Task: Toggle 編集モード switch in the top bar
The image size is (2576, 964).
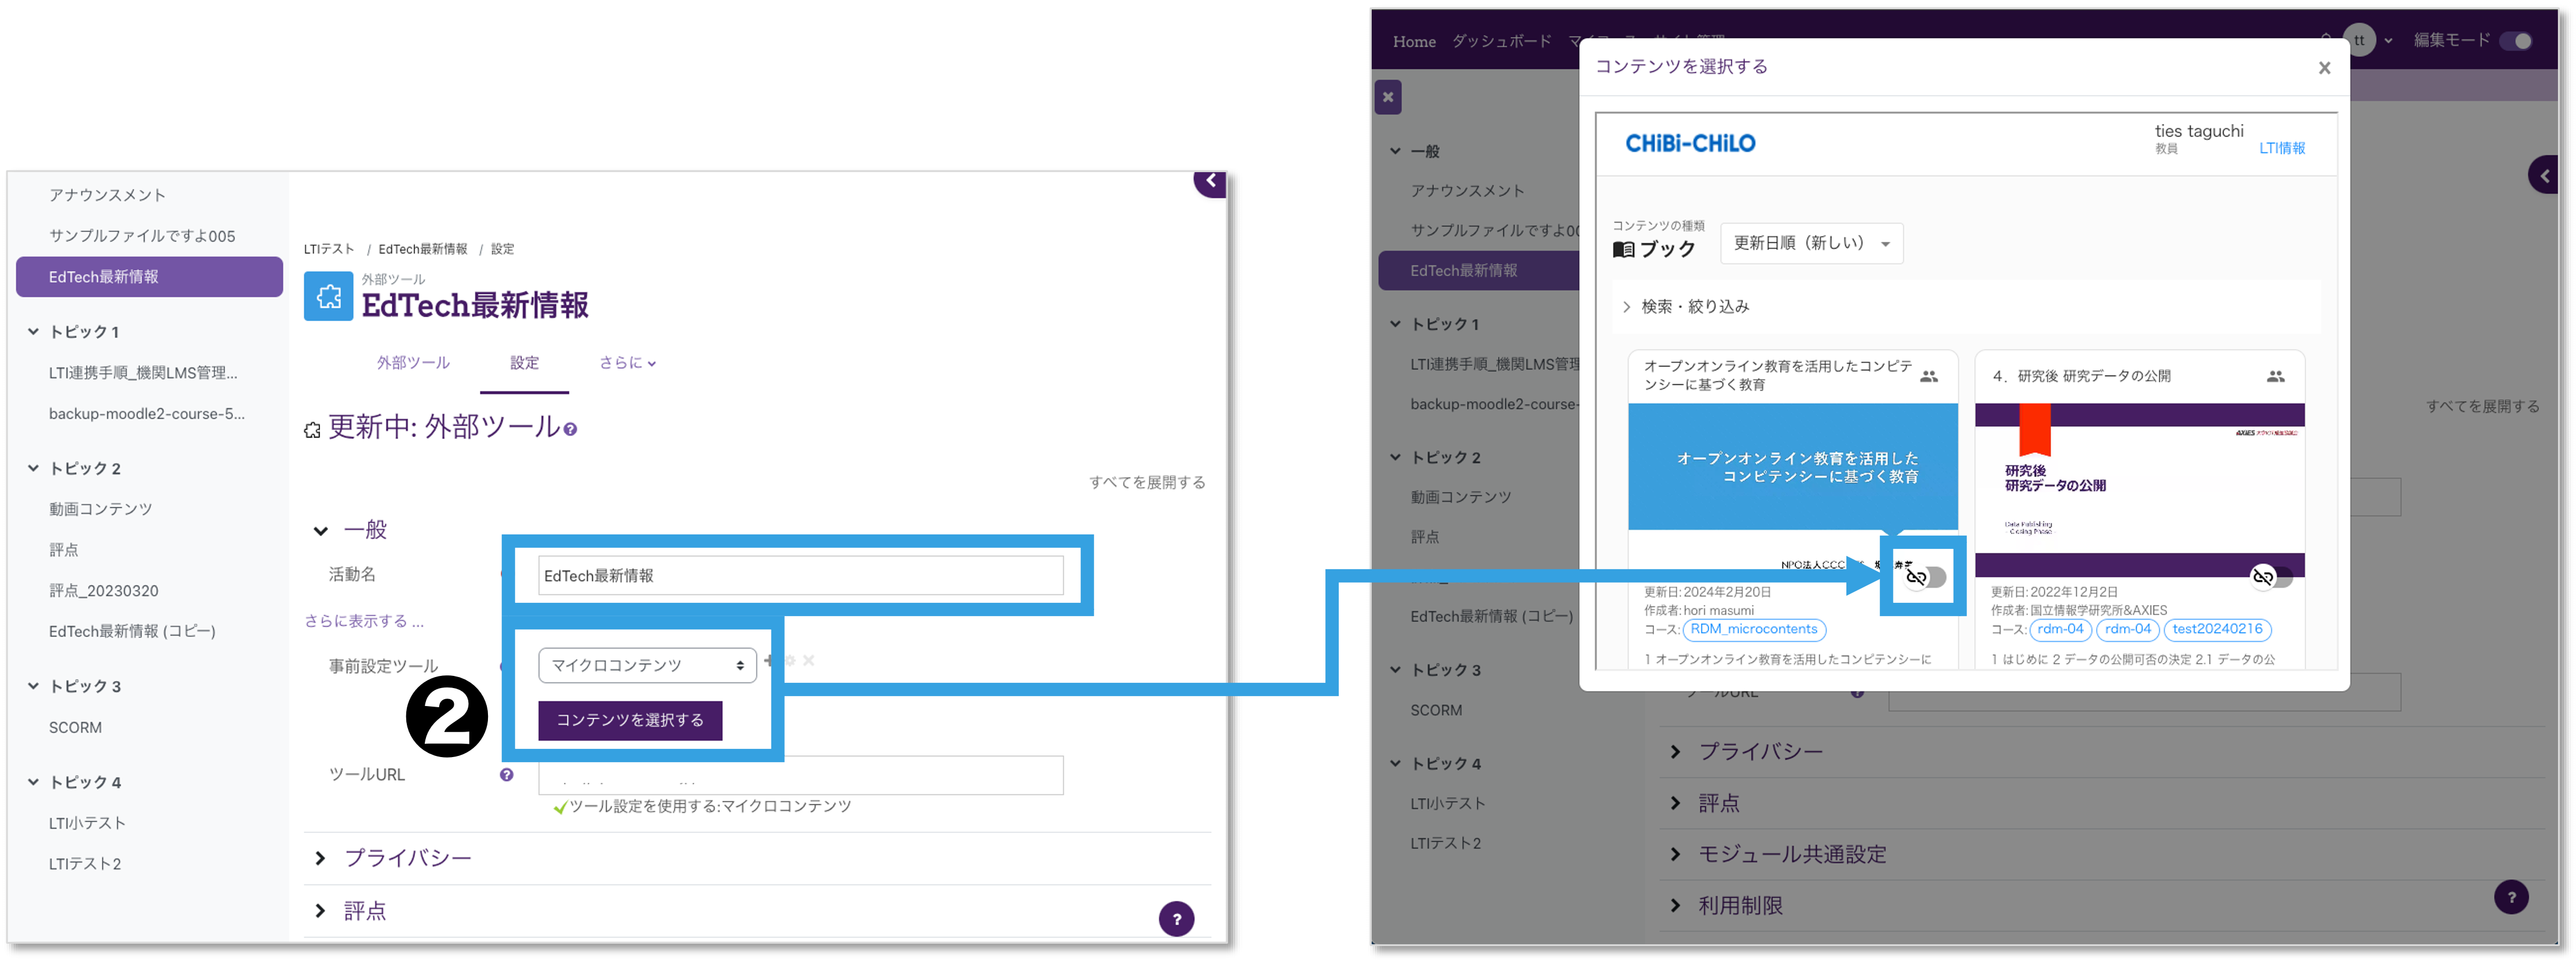Action: click(x=2515, y=41)
